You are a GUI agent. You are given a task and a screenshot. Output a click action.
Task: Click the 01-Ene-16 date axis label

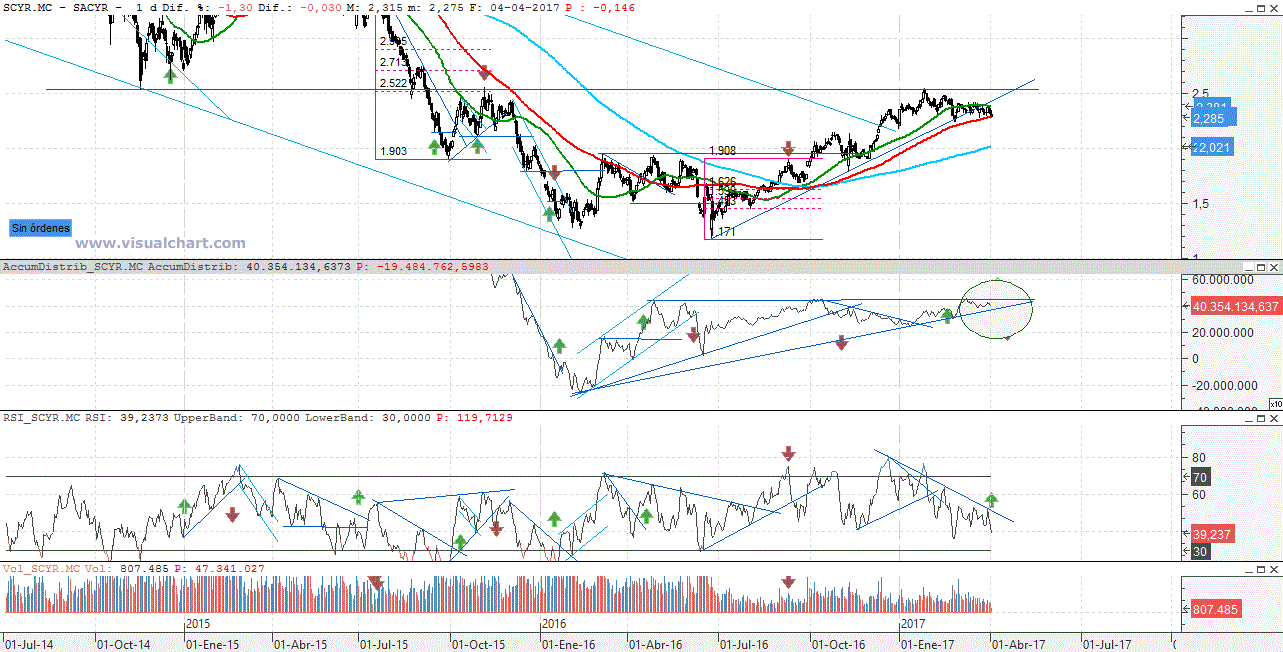[570, 644]
